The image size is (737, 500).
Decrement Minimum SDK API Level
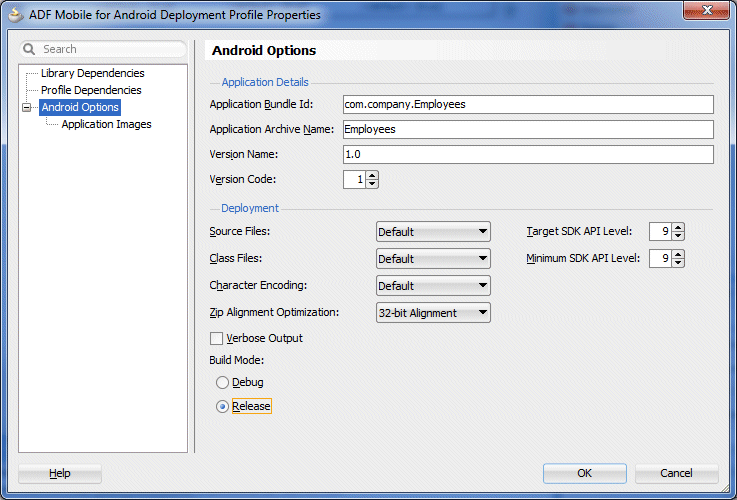coord(679,263)
